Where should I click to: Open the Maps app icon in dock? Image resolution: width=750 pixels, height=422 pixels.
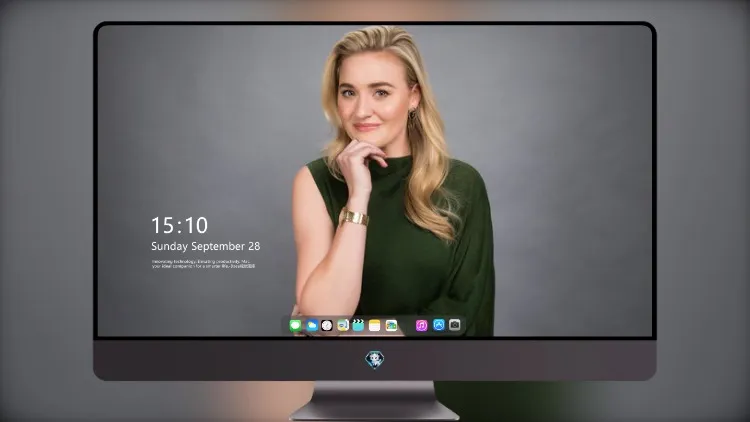(x=342, y=325)
